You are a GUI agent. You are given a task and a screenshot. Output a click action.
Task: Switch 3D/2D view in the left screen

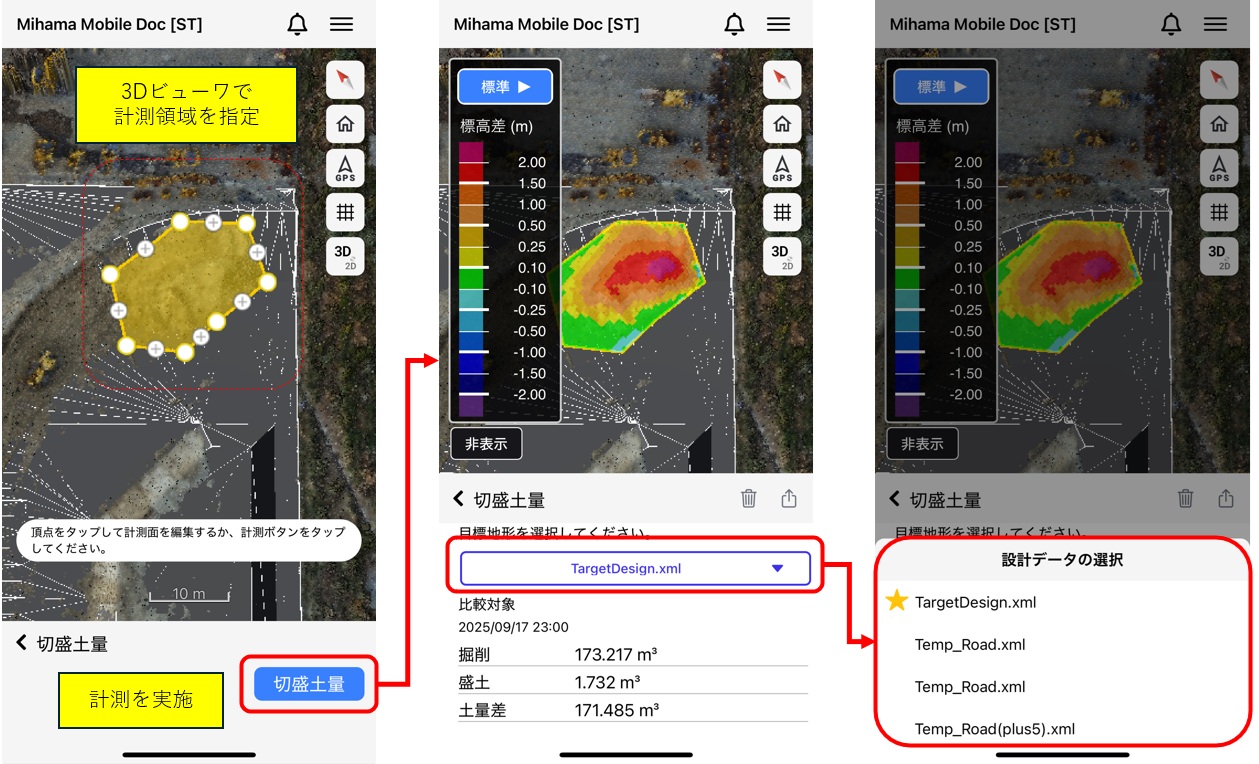[345, 256]
